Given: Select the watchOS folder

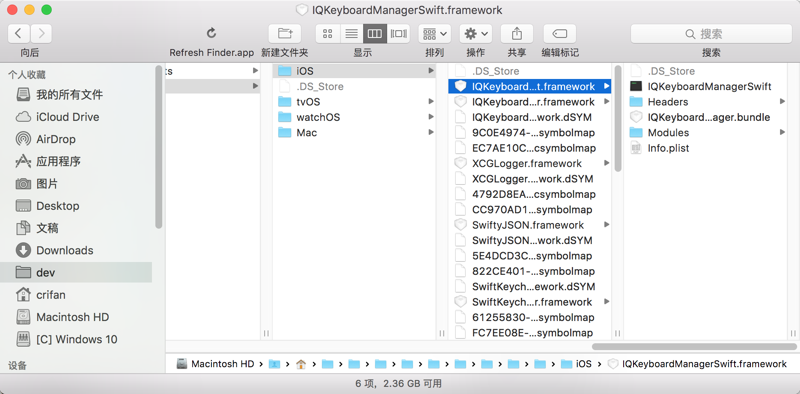Looking at the screenshot, I should tap(355, 117).
